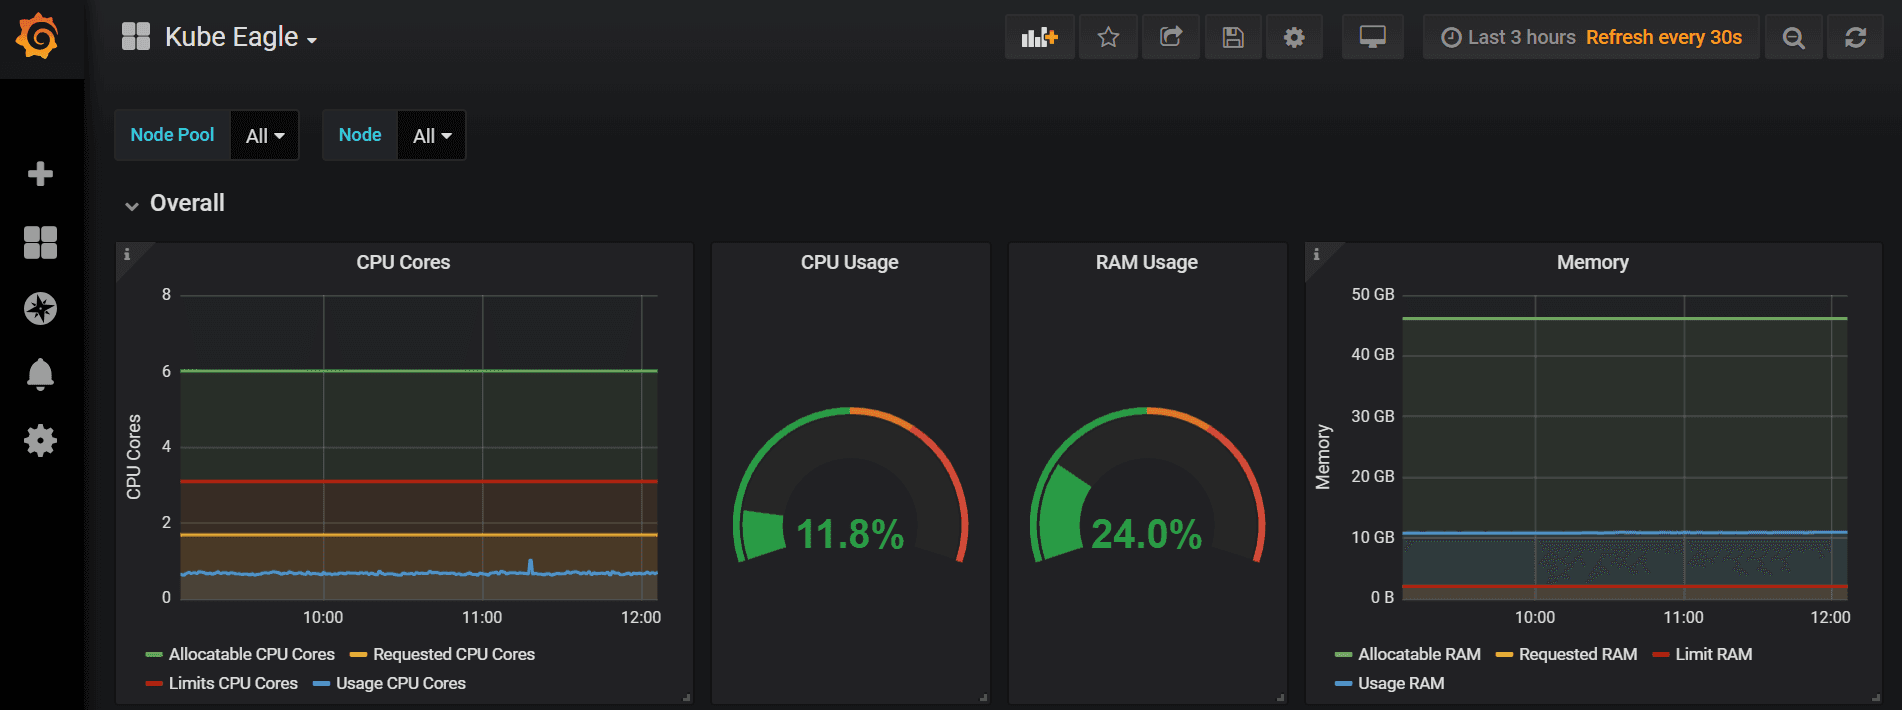Open the Node Pool All dropdown
This screenshot has height=710, width=1902.
point(265,136)
